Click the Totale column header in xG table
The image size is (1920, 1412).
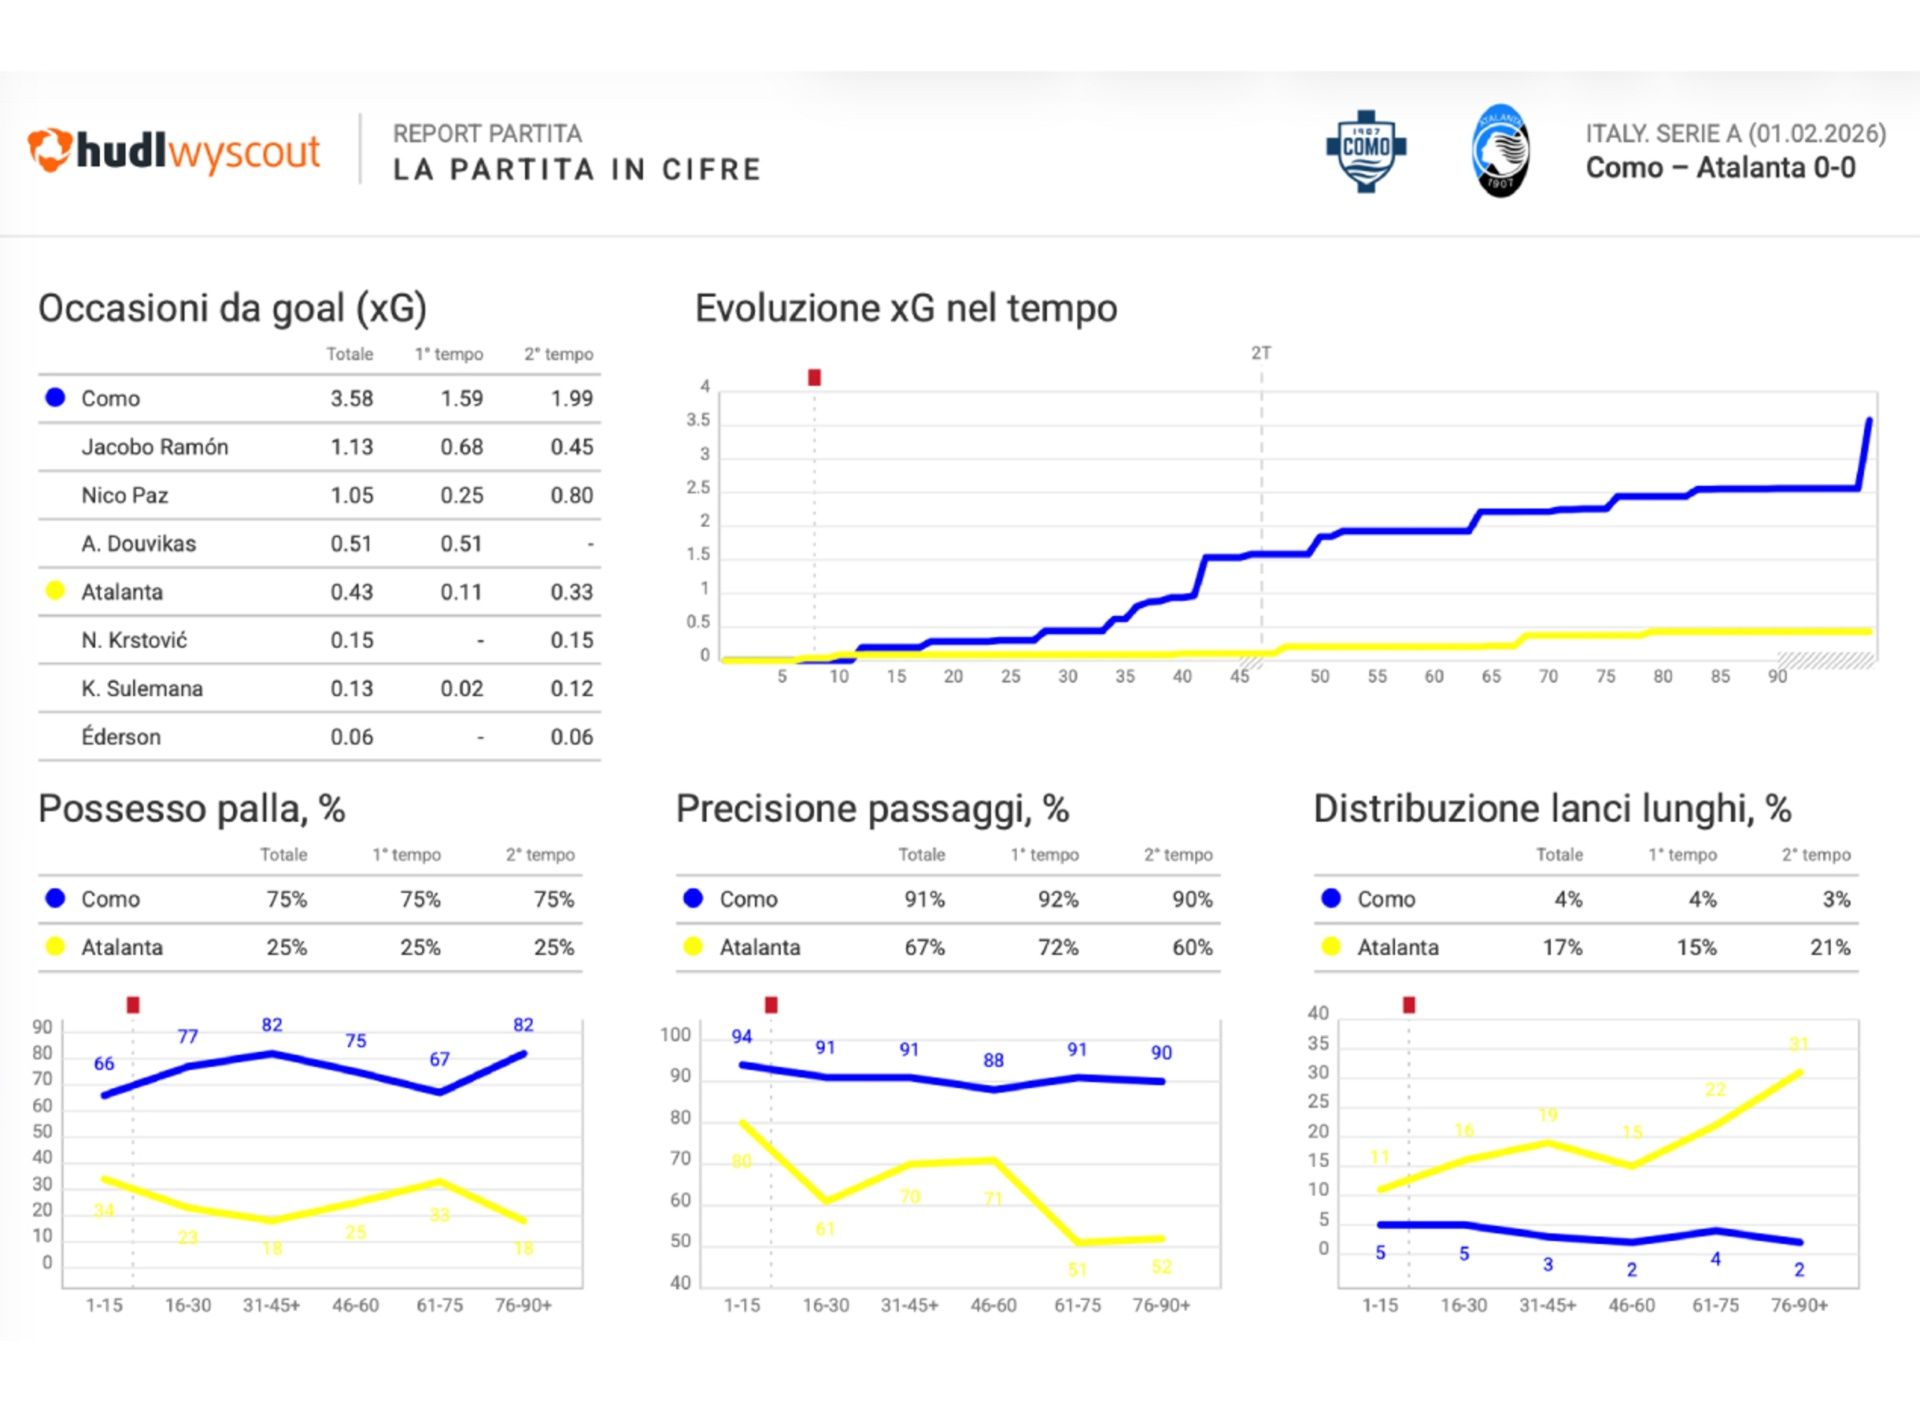click(349, 354)
